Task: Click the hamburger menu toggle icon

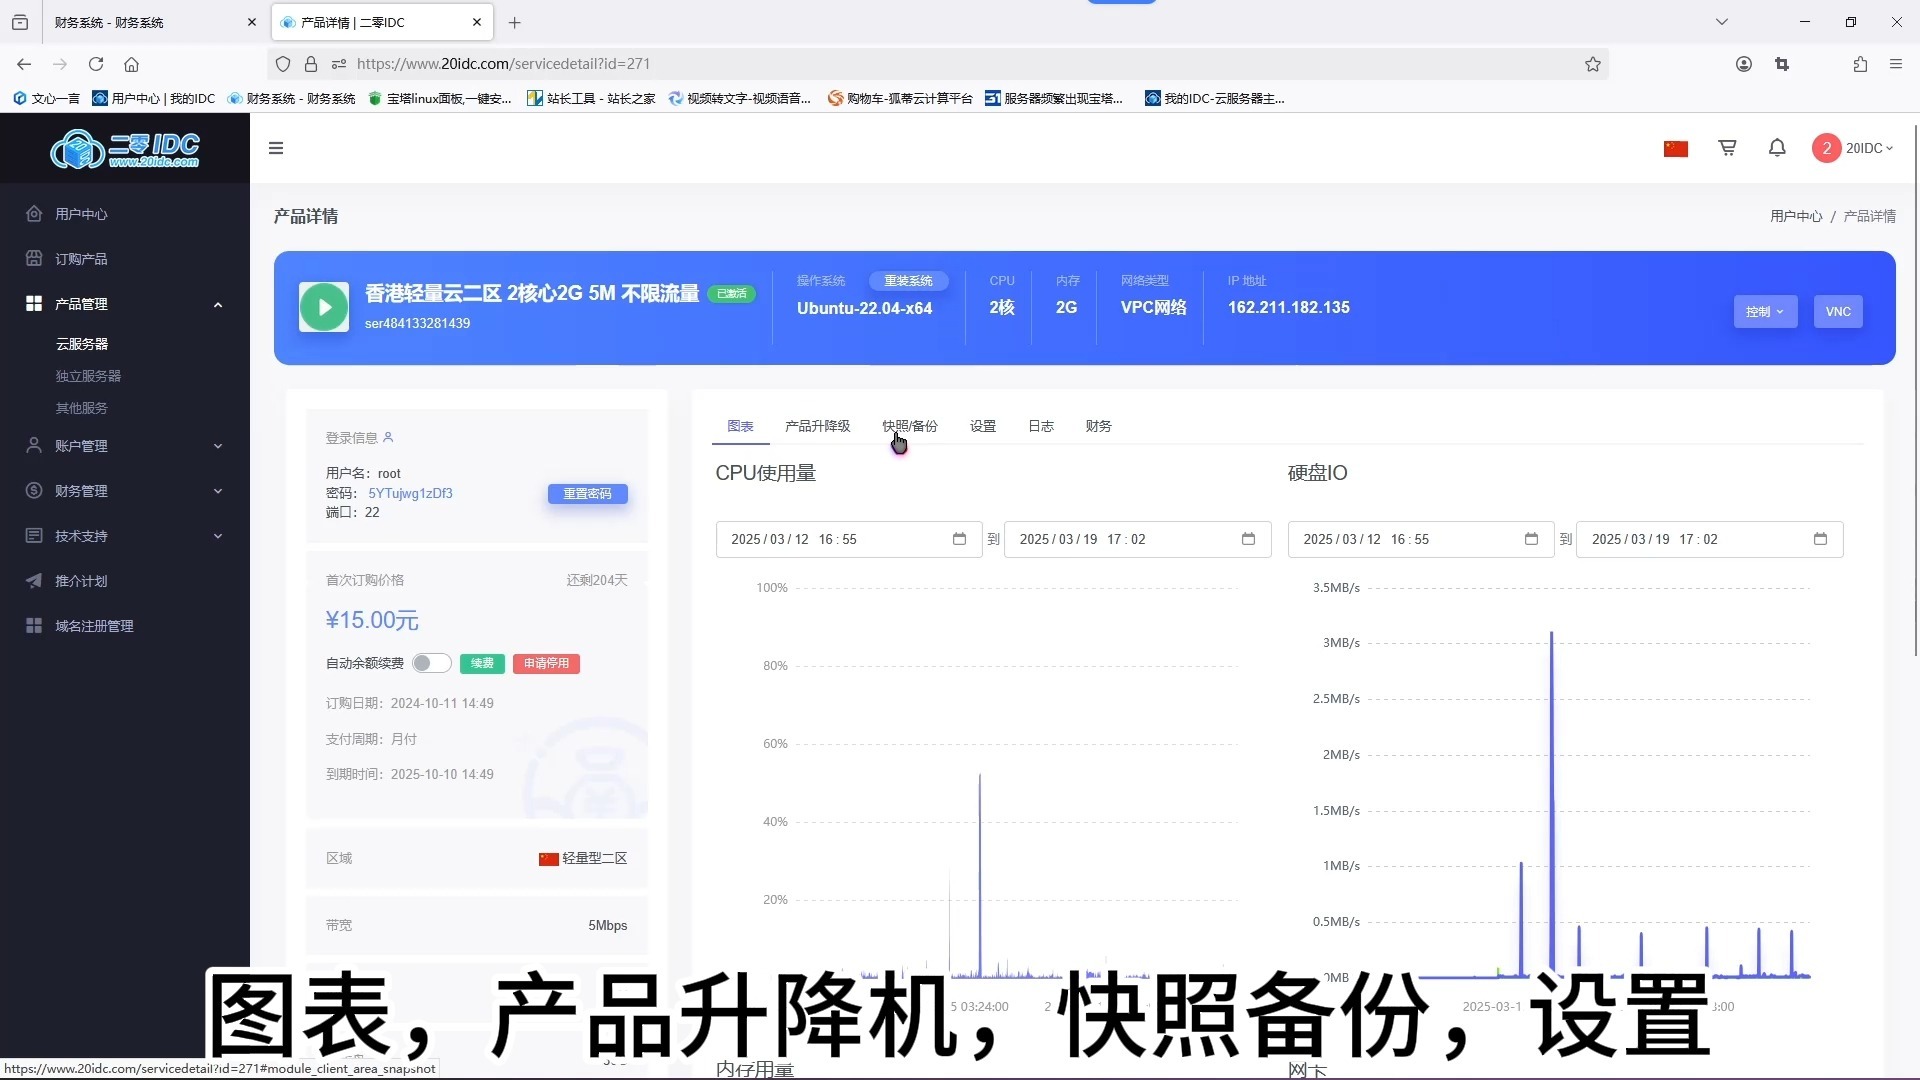Action: 276,148
